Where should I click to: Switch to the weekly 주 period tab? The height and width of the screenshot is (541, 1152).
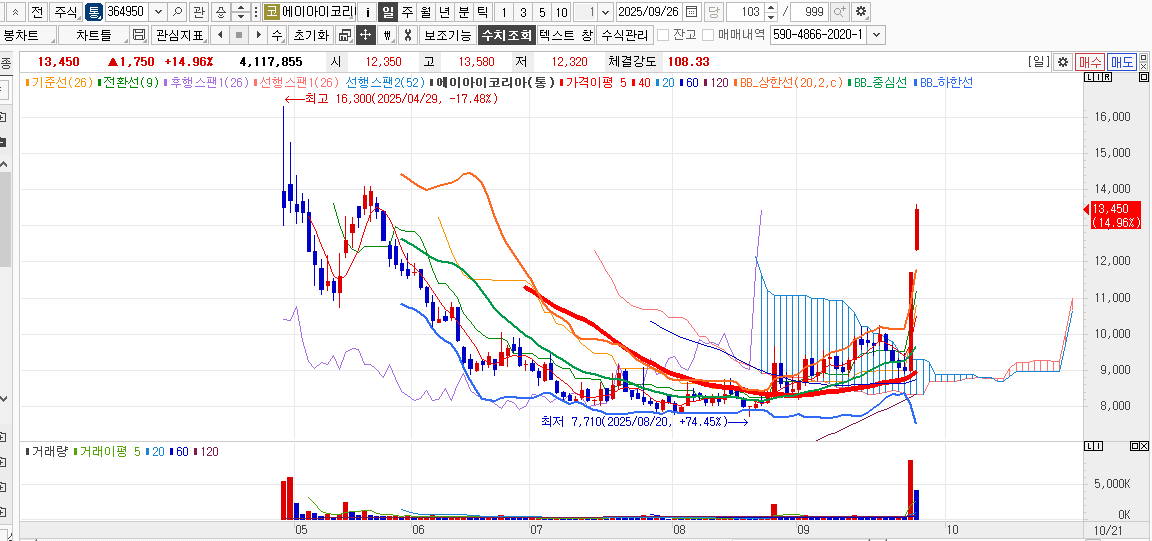407,12
